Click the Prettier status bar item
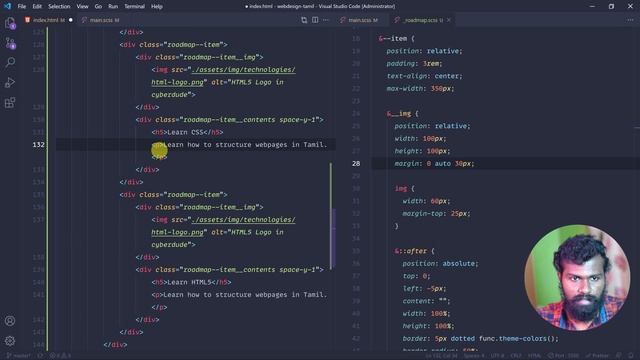The width and height of the screenshot is (640, 360). (597, 356)
